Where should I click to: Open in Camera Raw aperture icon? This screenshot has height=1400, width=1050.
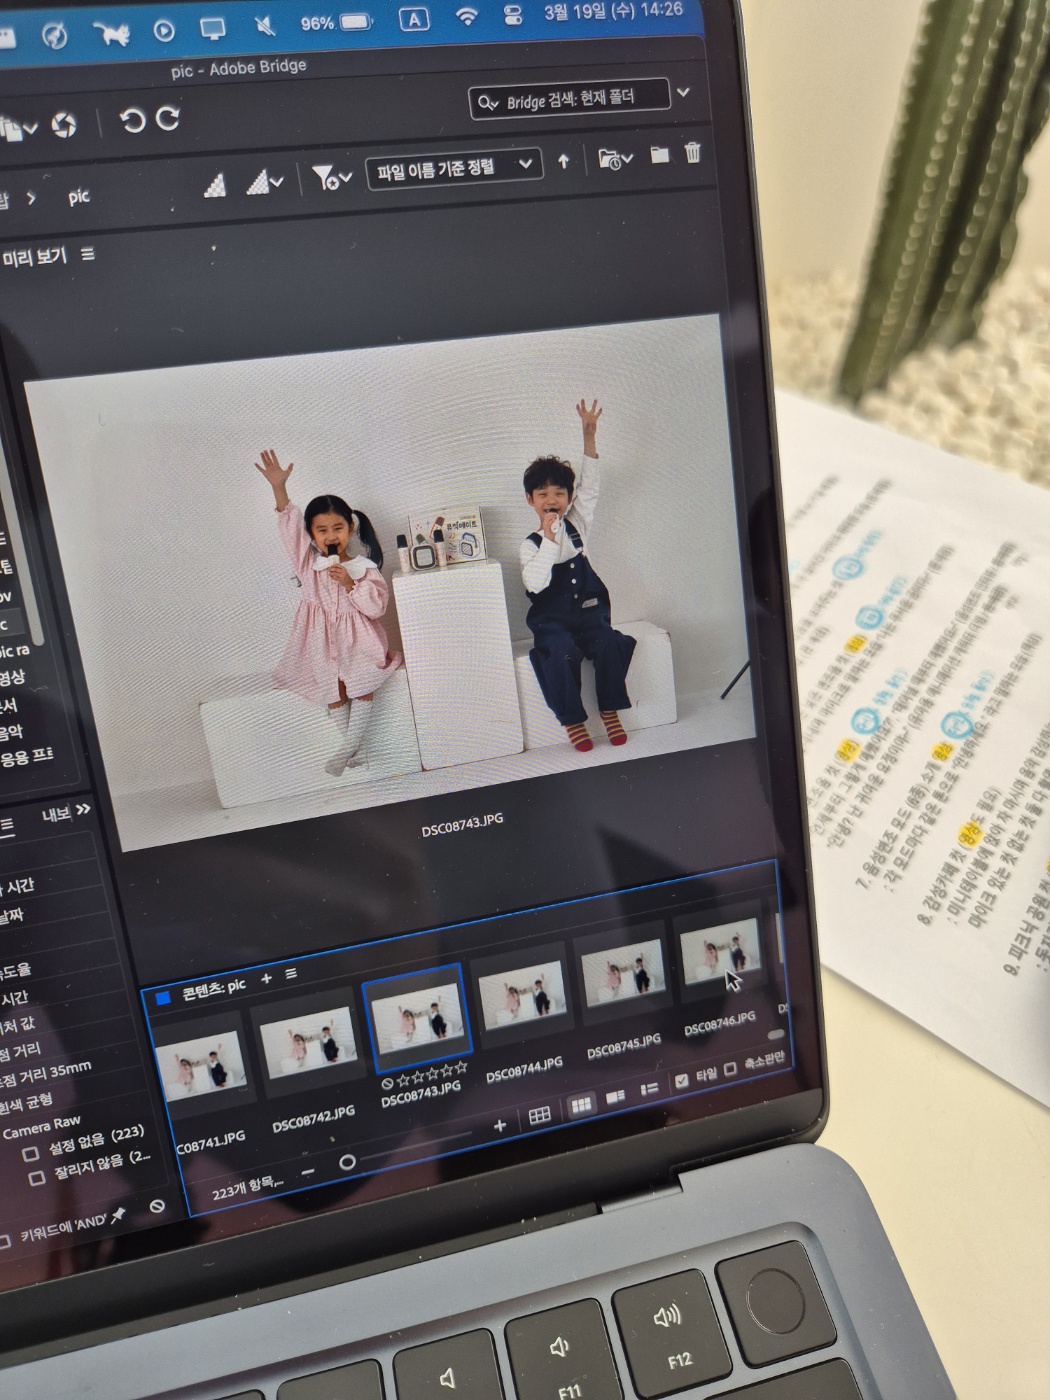[64, 126]
